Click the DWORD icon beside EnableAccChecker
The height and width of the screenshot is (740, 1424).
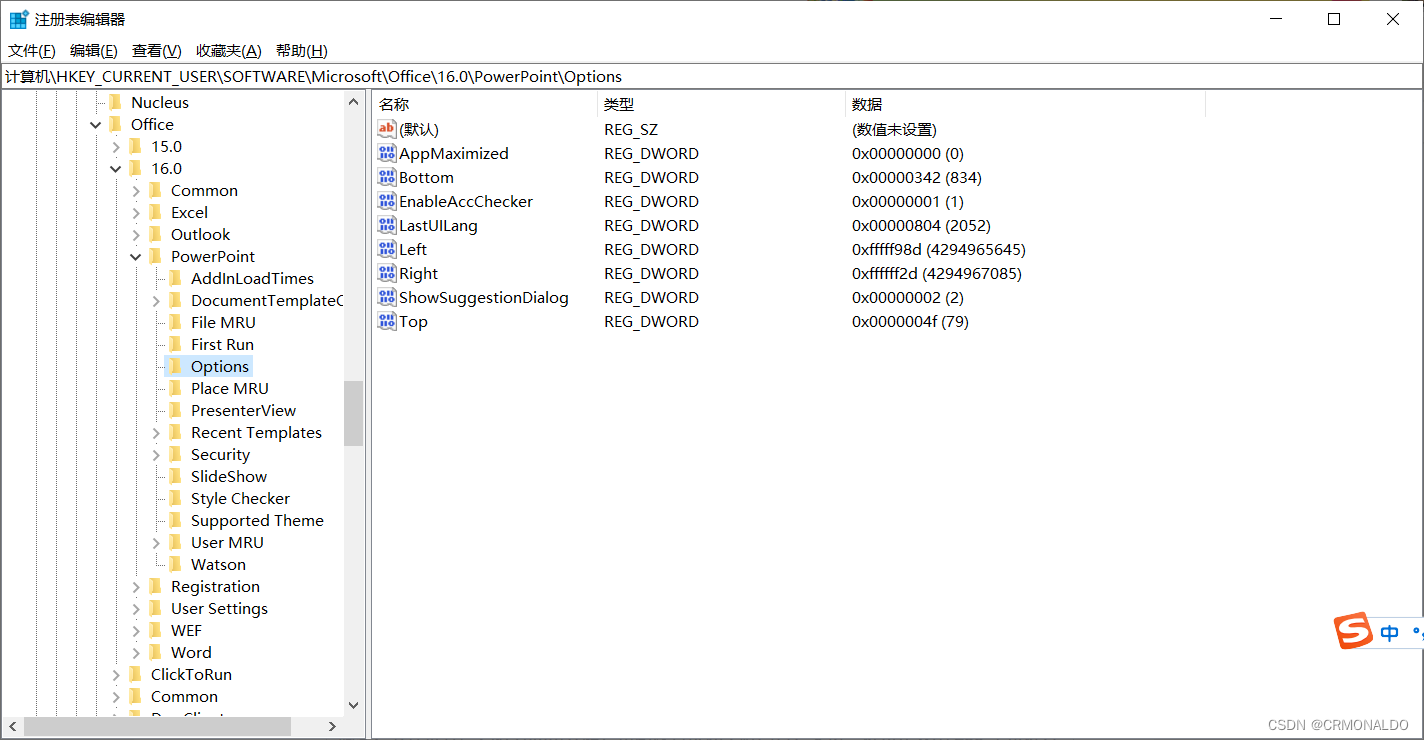[x=387, y=201]
